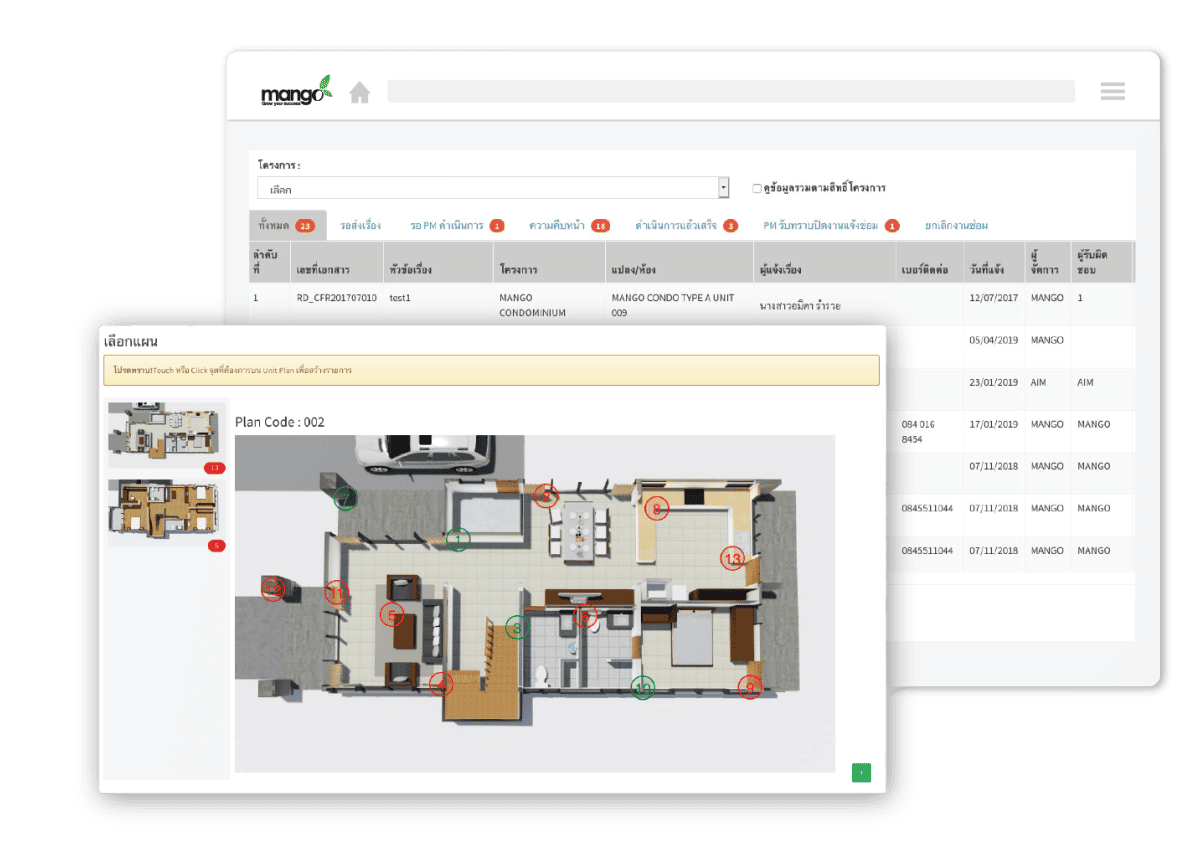Viewport: 1199px width, 851px height.
Task: Click red marker 13 in kitchen
Action: pos(733,559)
